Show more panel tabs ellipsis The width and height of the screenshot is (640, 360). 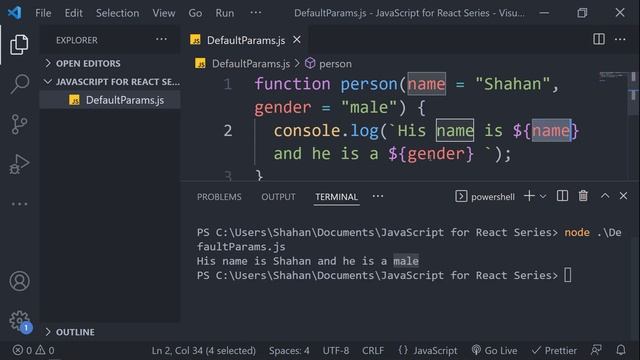(x=378, y=196)
